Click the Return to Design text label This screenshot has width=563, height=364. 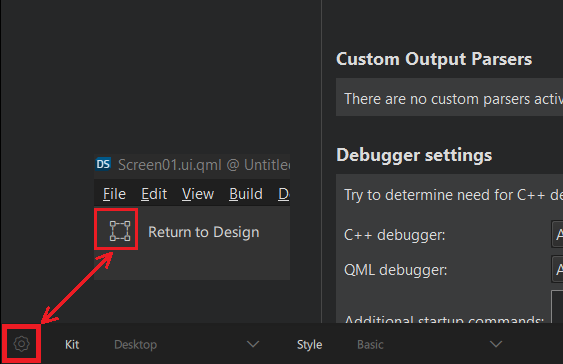204,232
